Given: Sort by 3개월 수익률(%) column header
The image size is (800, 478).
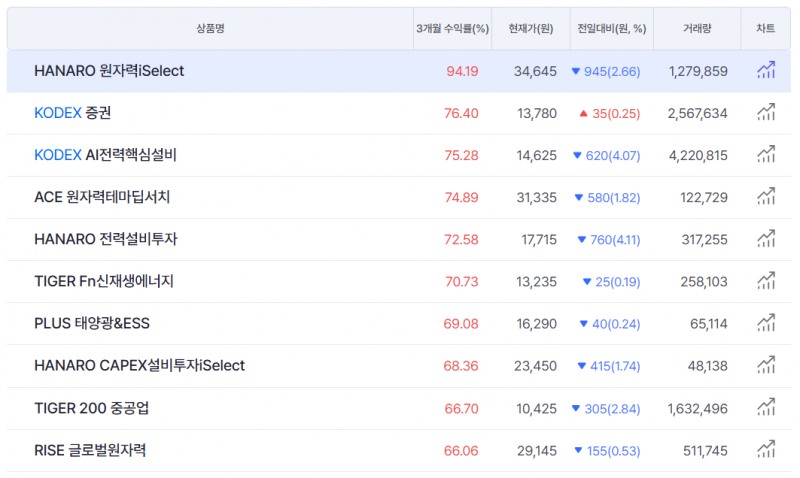Looking at the screenshot, I should click(452, 29).
